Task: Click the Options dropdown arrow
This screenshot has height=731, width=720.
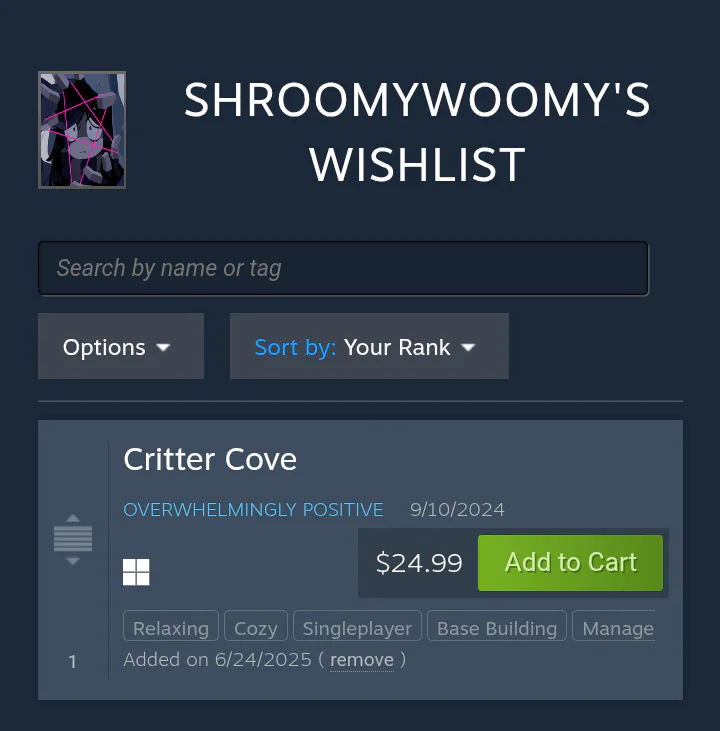Action: [x=163, y=347]
